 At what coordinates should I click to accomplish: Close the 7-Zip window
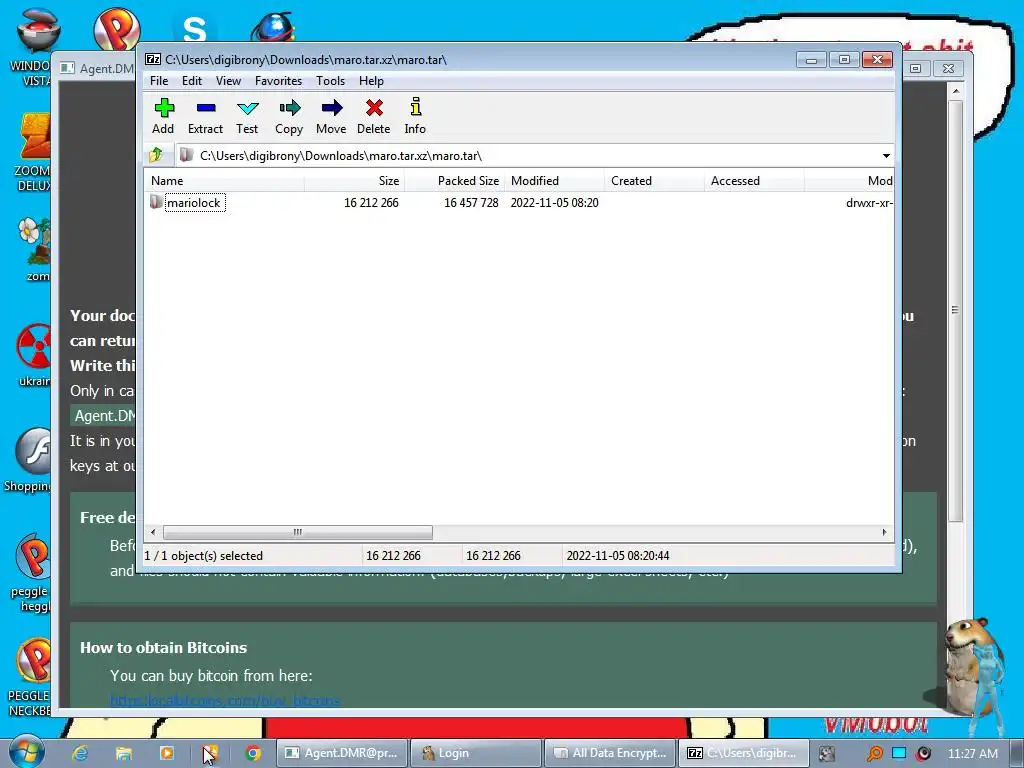(877, 60)
